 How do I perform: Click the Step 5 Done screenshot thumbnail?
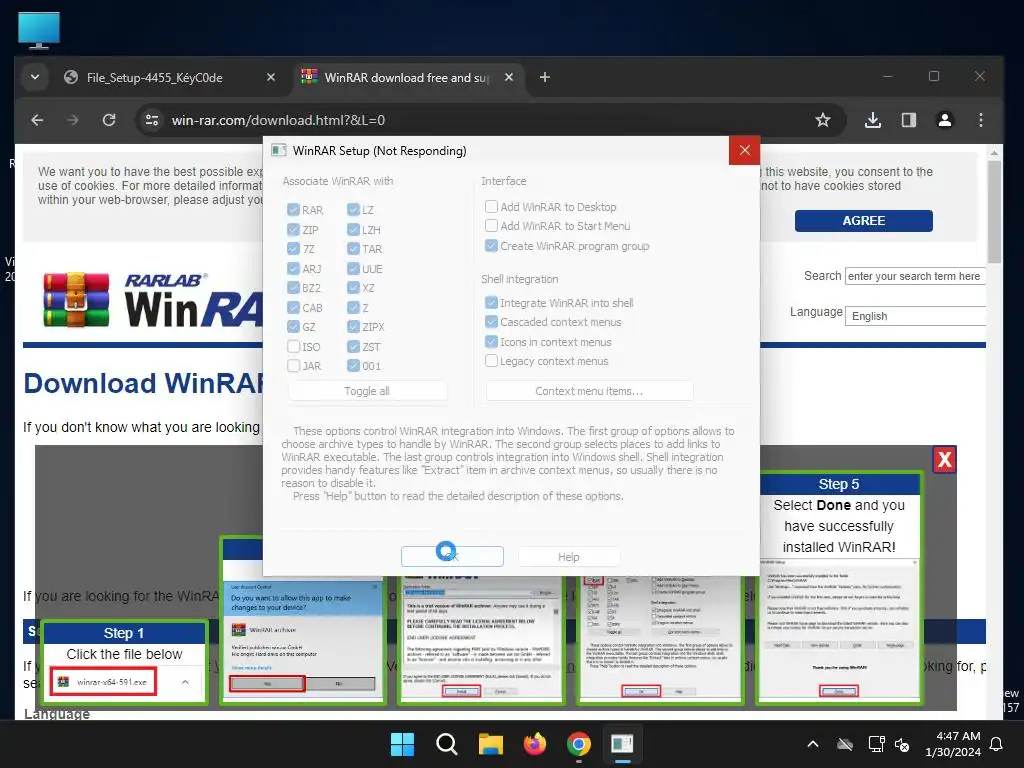tap(839, 630)
